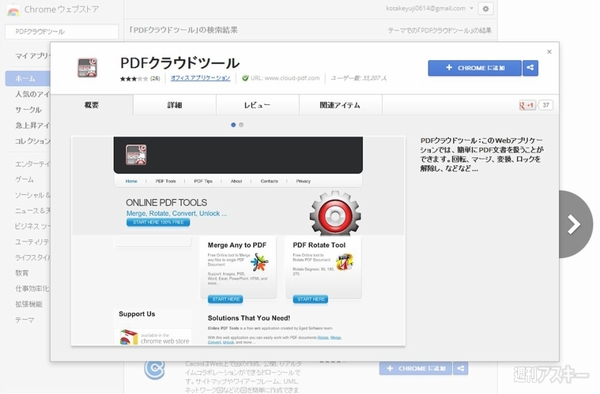Viewport: 600px width, 394px height.
Task: Select ゲーム in the sidebar
Action: 25,179
